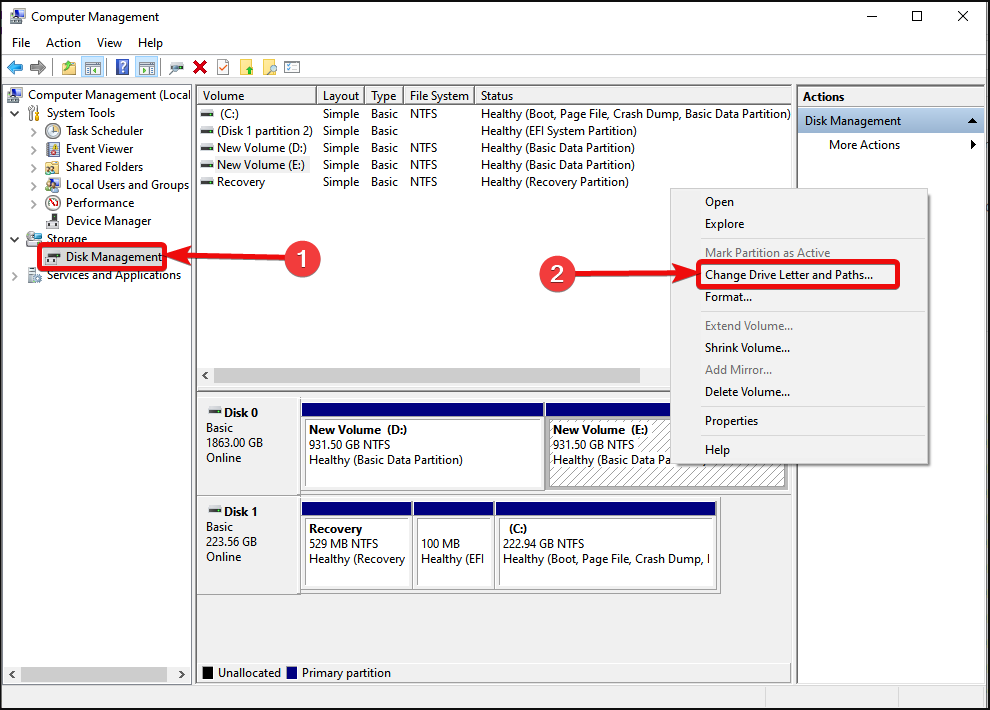Expand the Services and Applications node
Image resolution: width=990 pixels, height=710 pixels.
tap(15, 276)
